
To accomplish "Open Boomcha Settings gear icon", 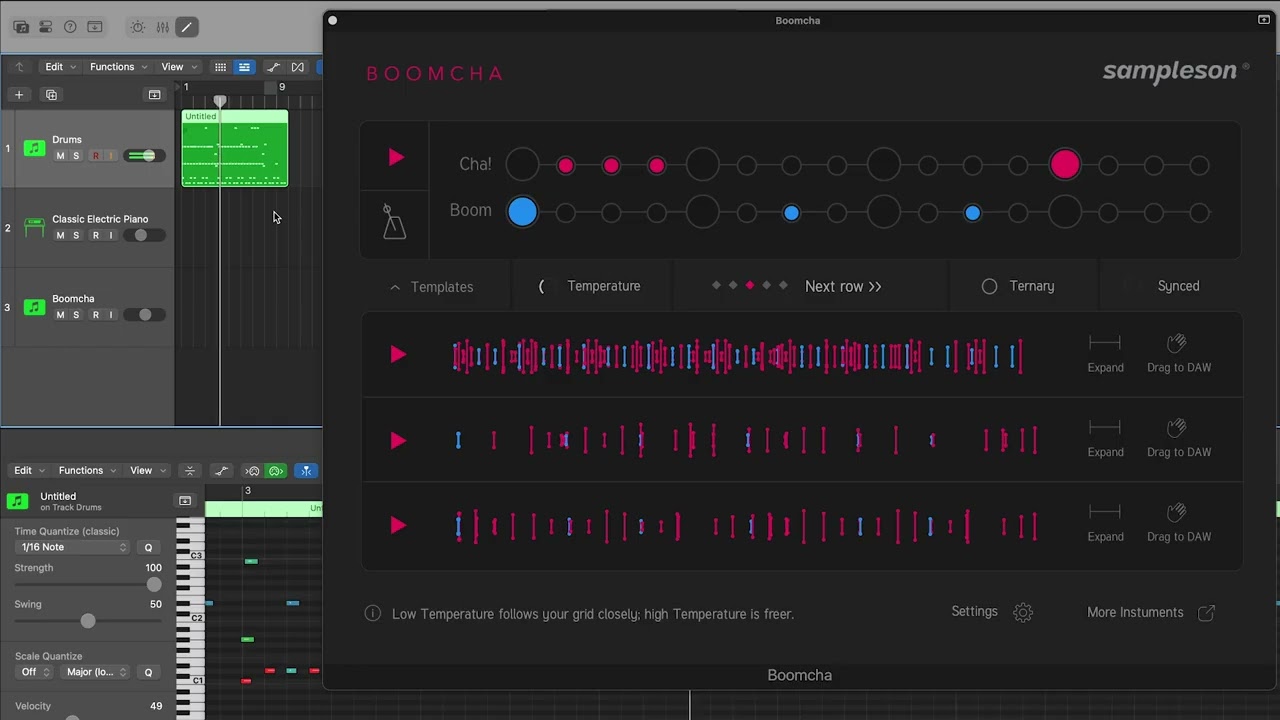I will pyautogui.click(x=1022, y=613).
